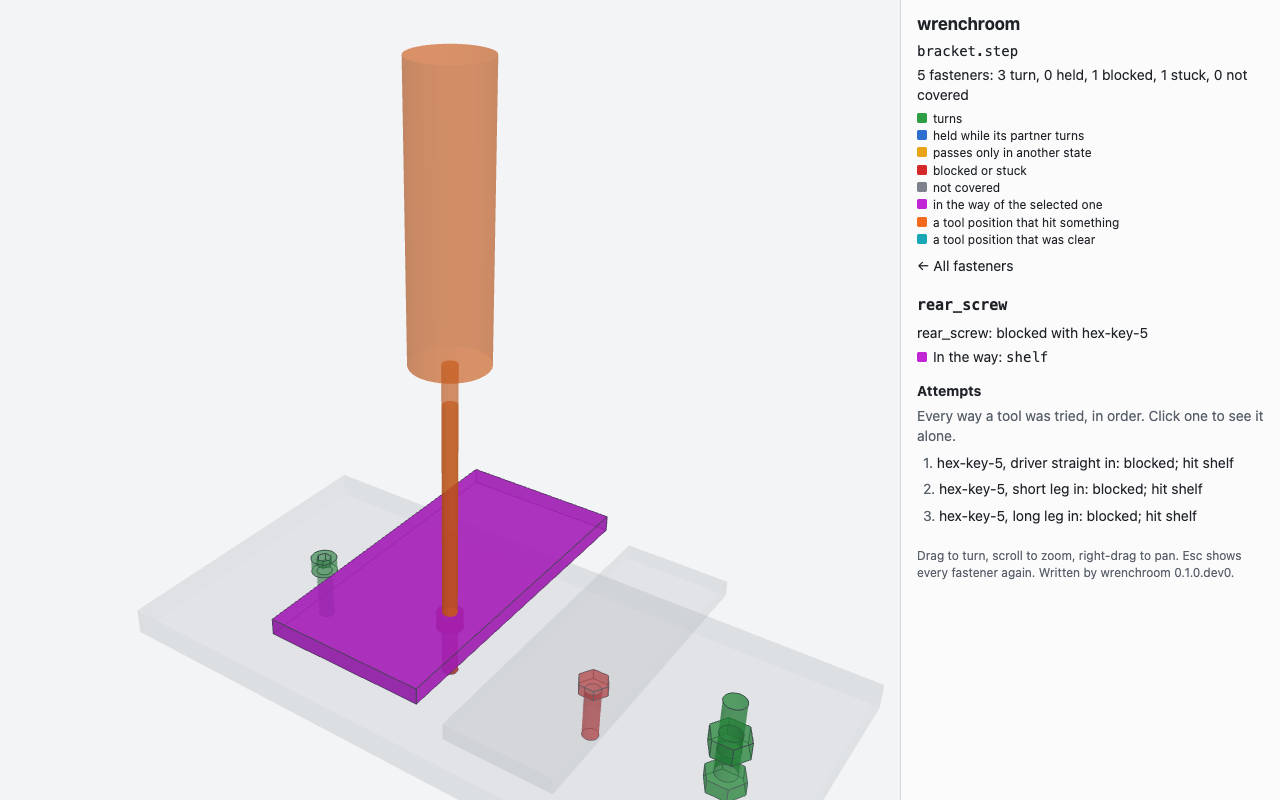Click the small green screw at left

pyautogui.click(x=324, y=582)
